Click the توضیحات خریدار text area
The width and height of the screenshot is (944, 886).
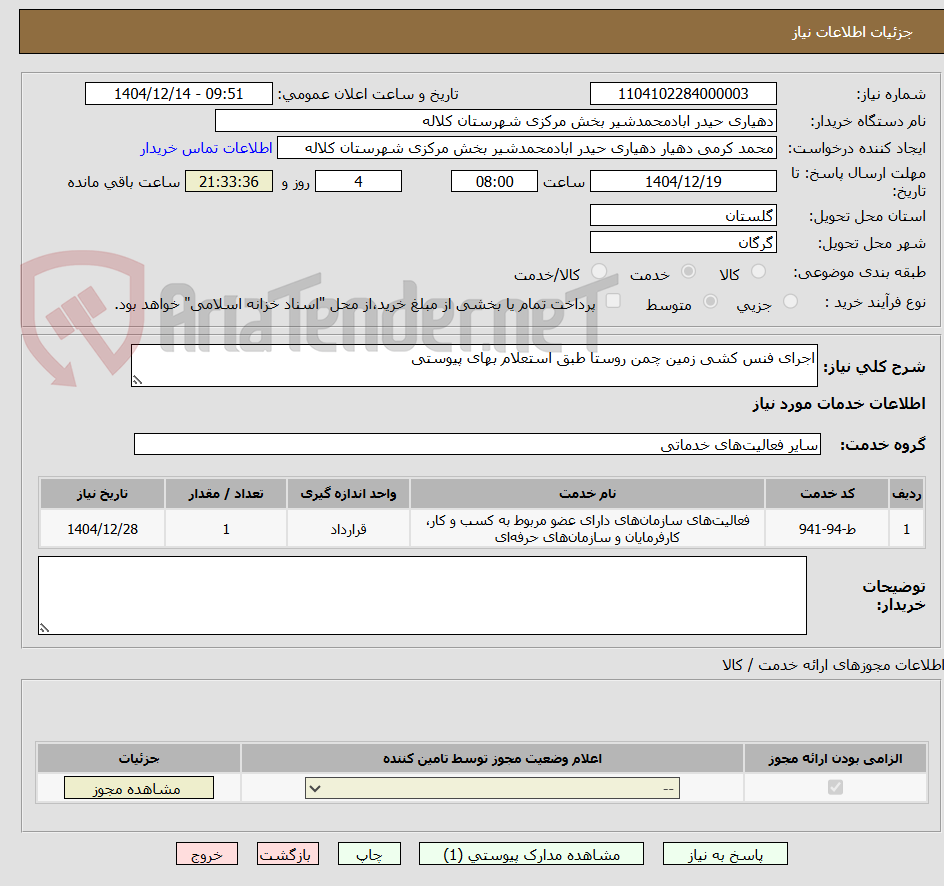(422, 595)
